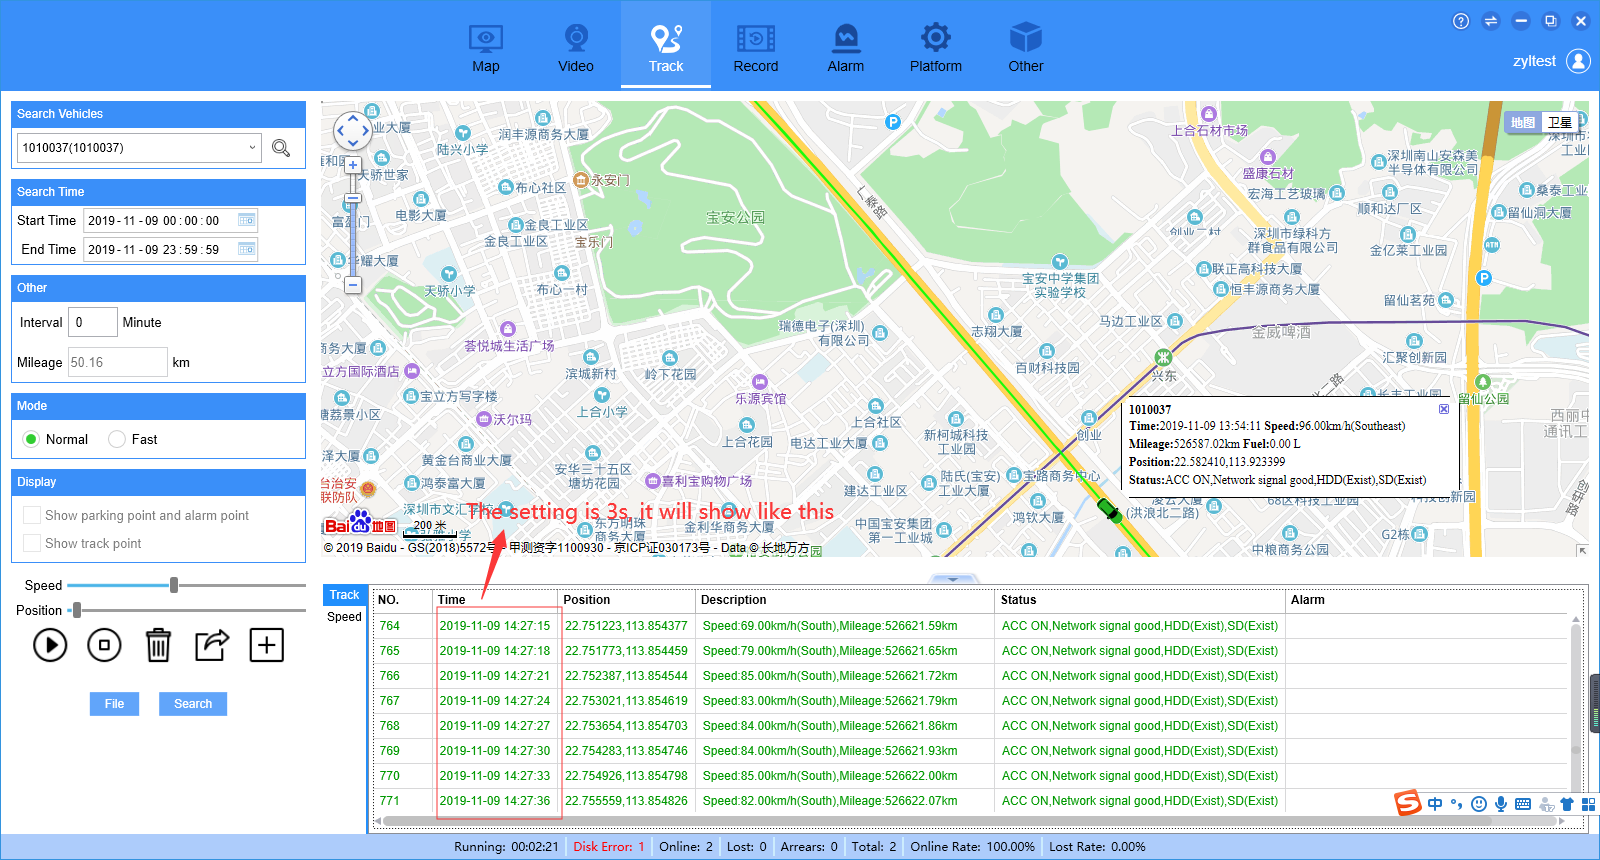
Task: Delete track with trash icon
Action: pos(158,645)
